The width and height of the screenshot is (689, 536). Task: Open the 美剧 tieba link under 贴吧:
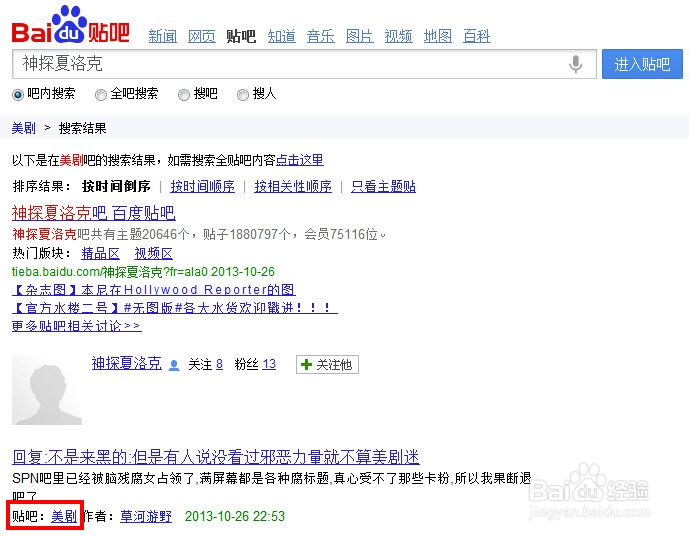(x=64, y=516)
